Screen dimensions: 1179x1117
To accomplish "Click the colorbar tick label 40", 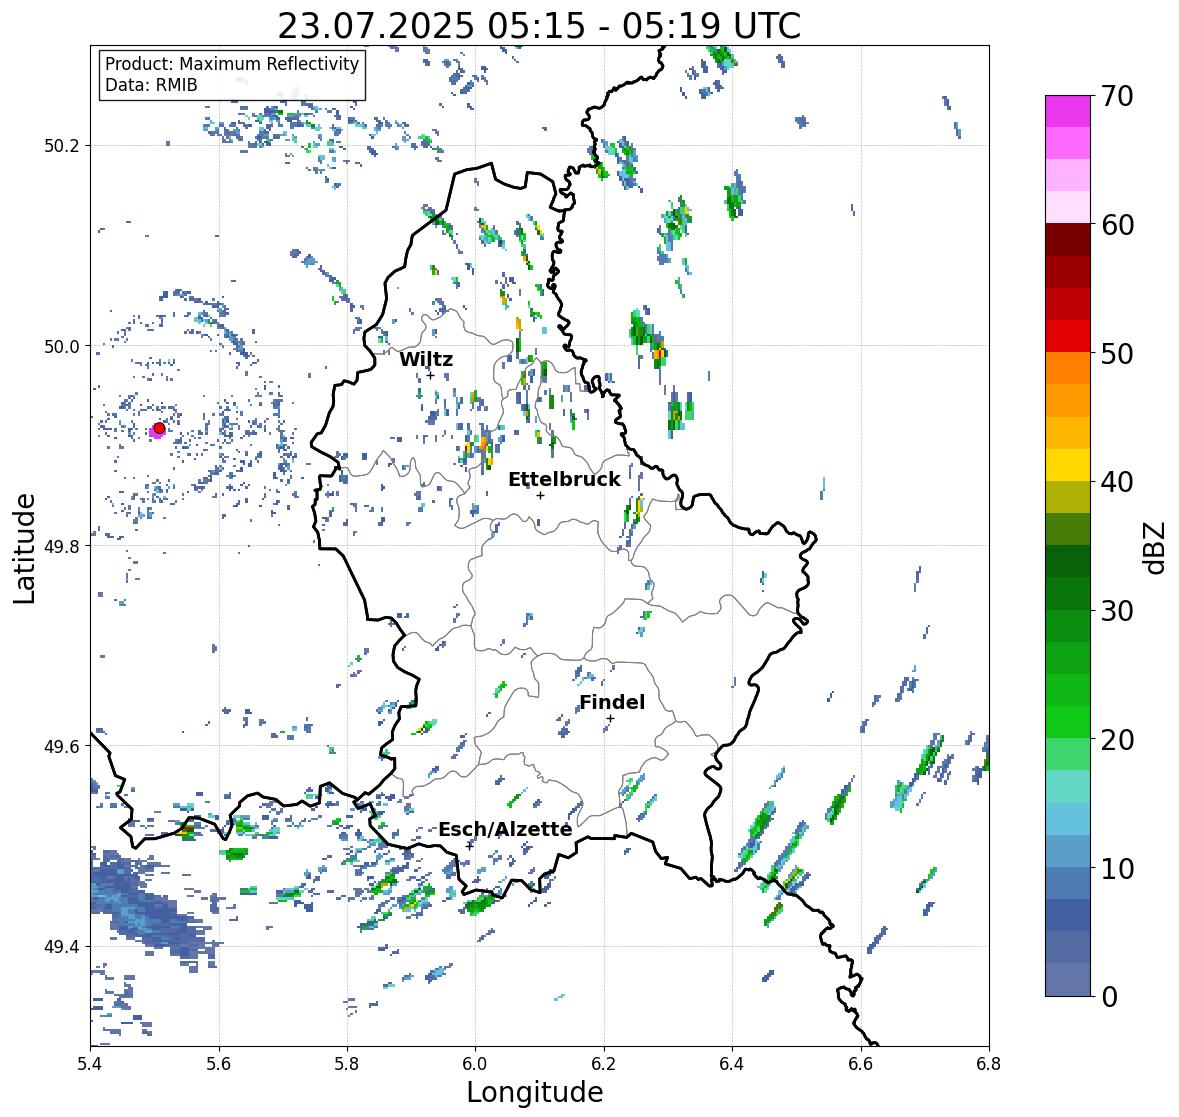I will point(1117,482).
